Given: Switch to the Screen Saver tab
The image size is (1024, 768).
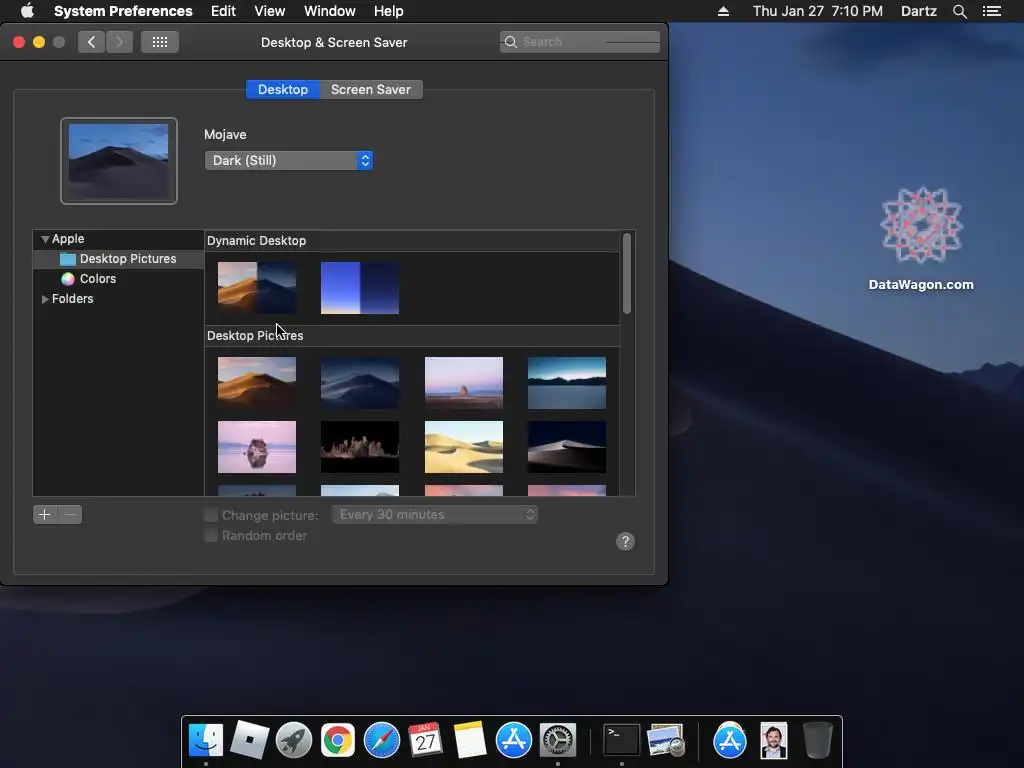Looking at the screenshot, I should coord(371,89).
